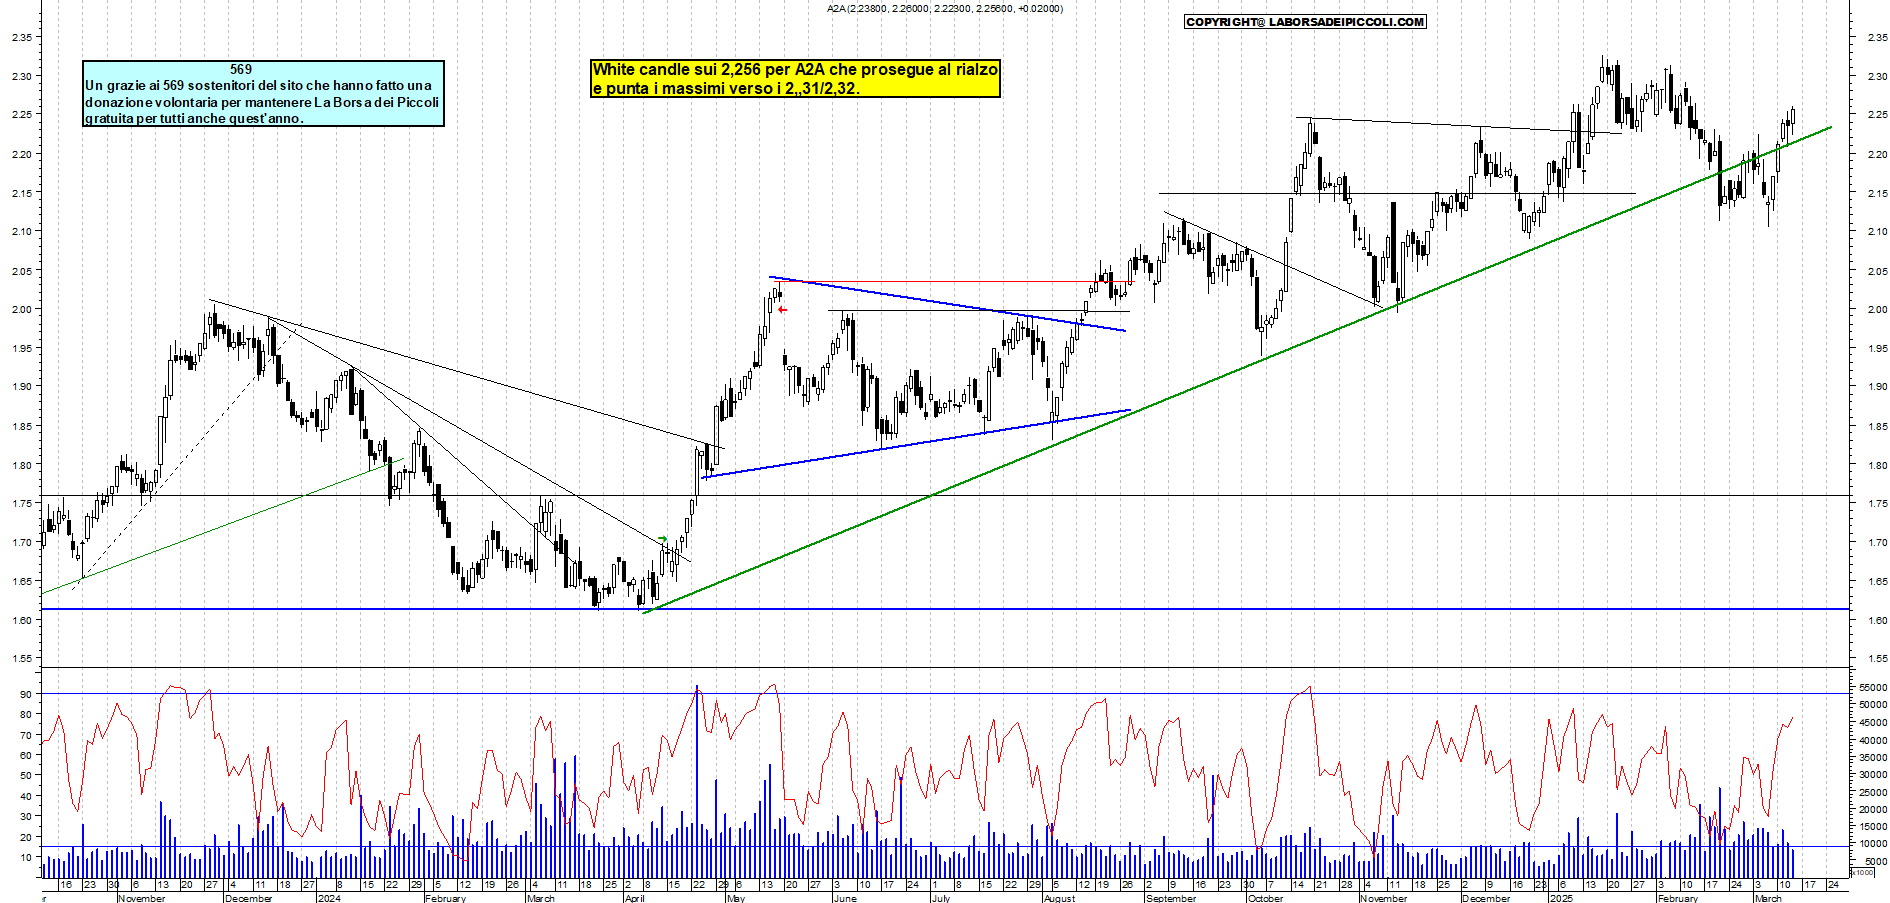
Task: Click the red arrow marker near the May peak
Action: click(x=782, y=310)
